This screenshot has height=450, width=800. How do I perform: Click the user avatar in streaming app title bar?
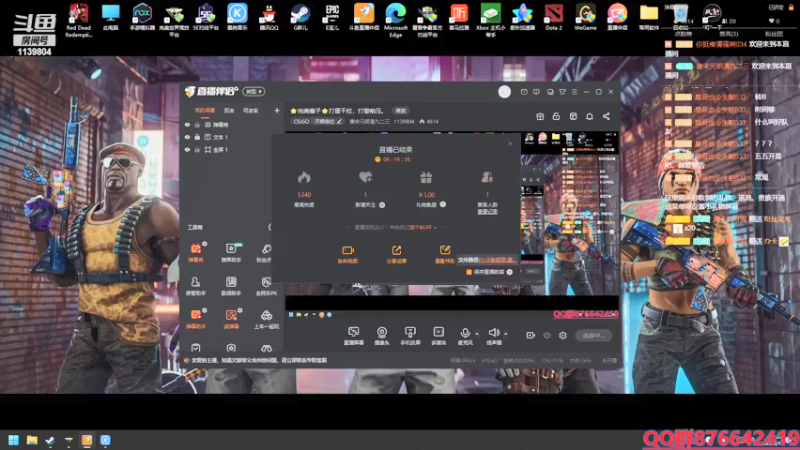504,91
